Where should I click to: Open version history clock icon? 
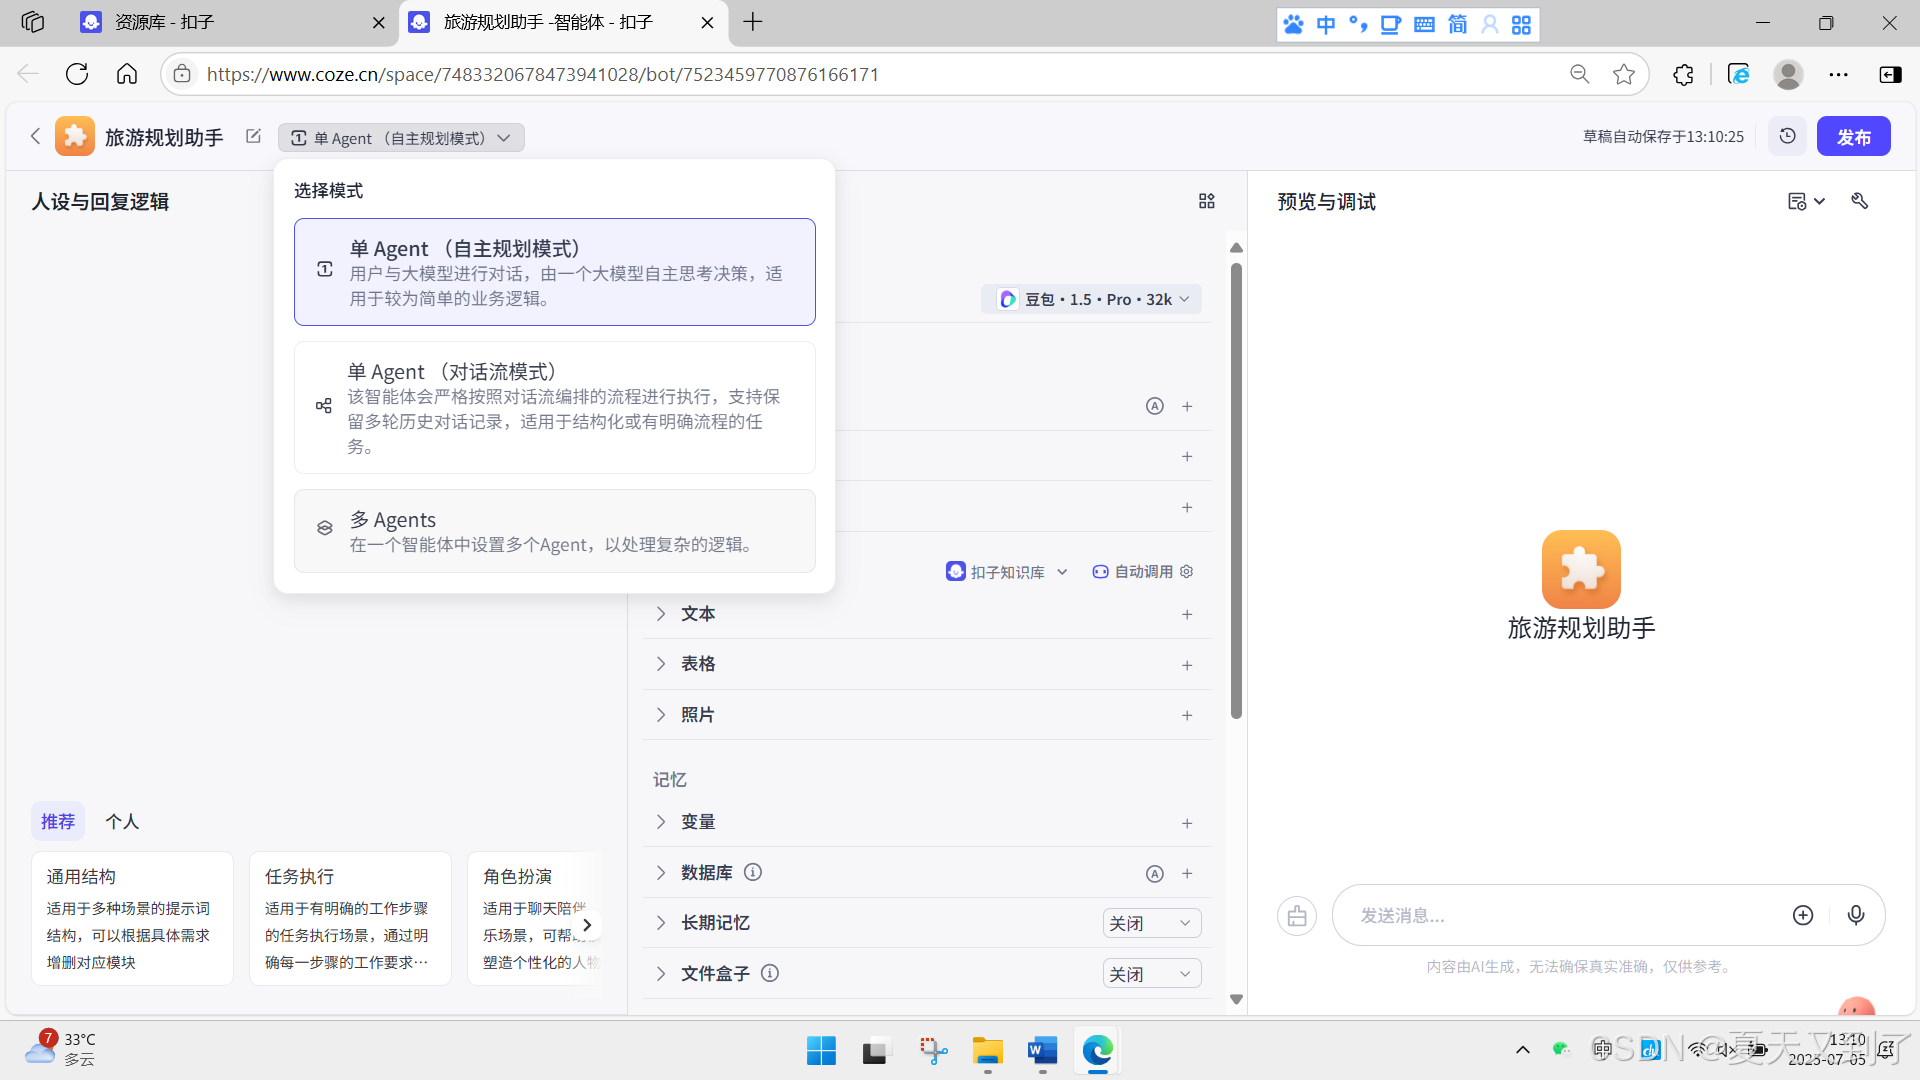point(1787,136)
